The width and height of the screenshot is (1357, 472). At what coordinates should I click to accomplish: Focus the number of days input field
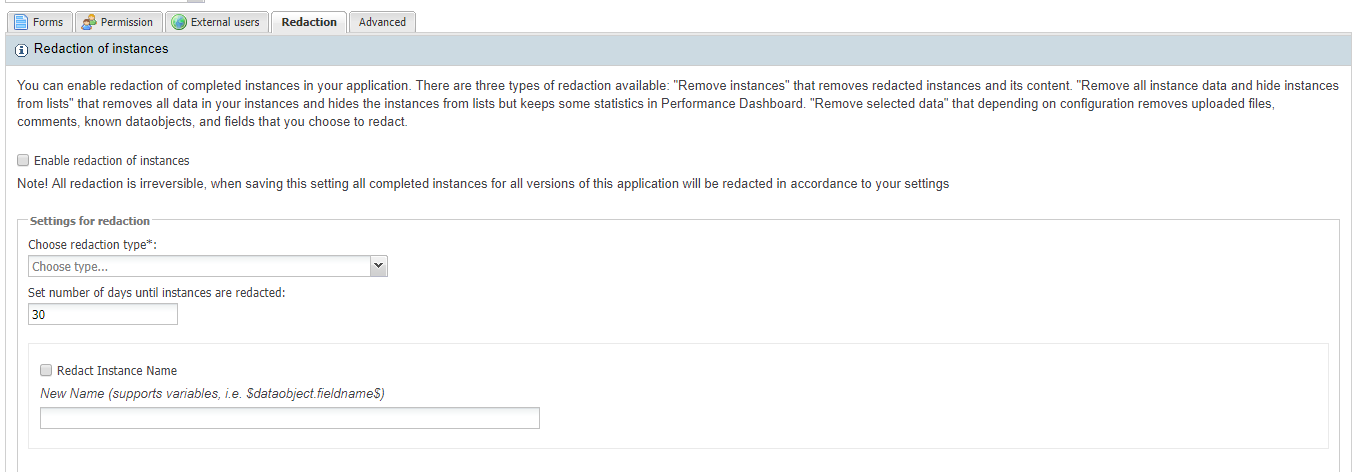103,315
